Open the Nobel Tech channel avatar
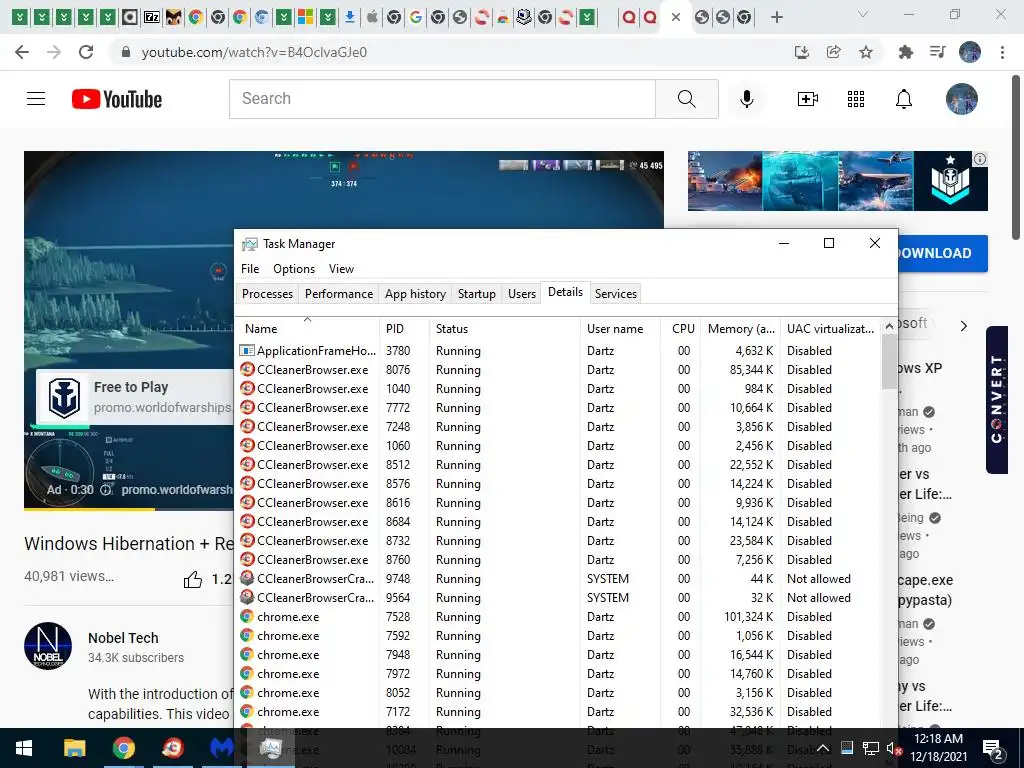This screenshot has width=1024, height=768. [x=48, y=646]
